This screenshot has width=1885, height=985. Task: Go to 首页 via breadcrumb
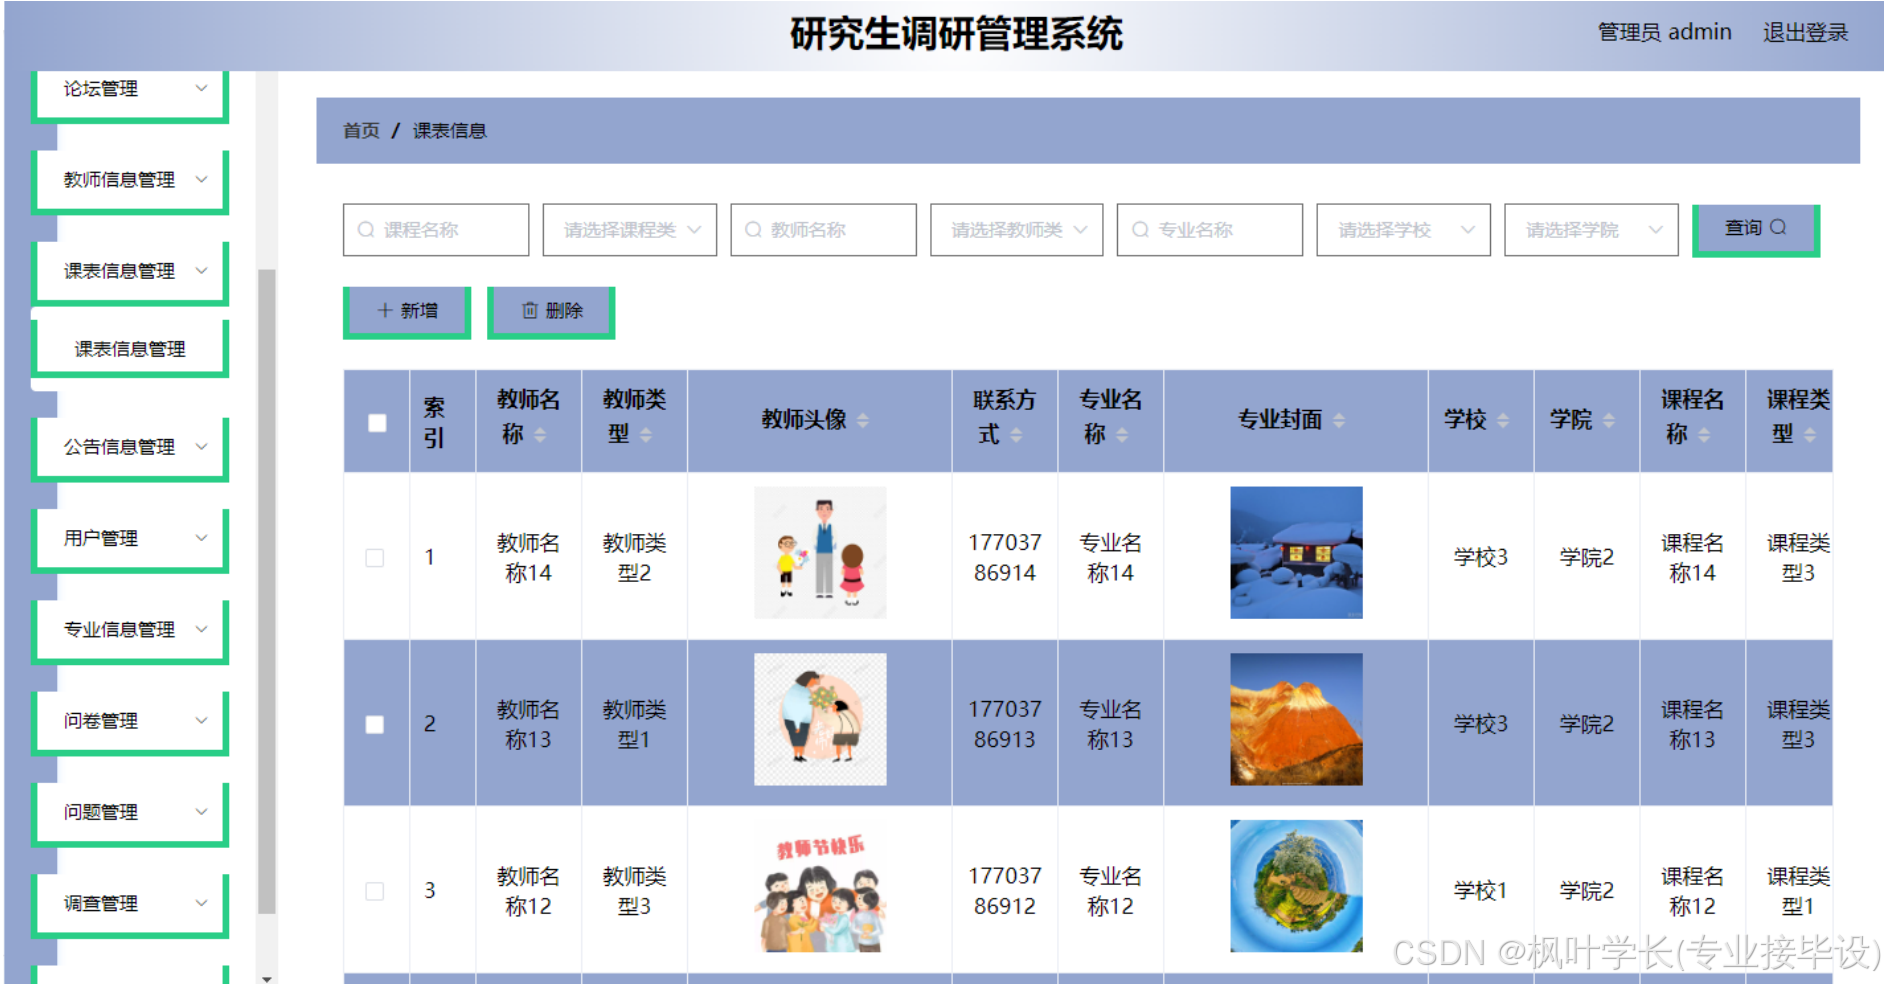point(362,131)
